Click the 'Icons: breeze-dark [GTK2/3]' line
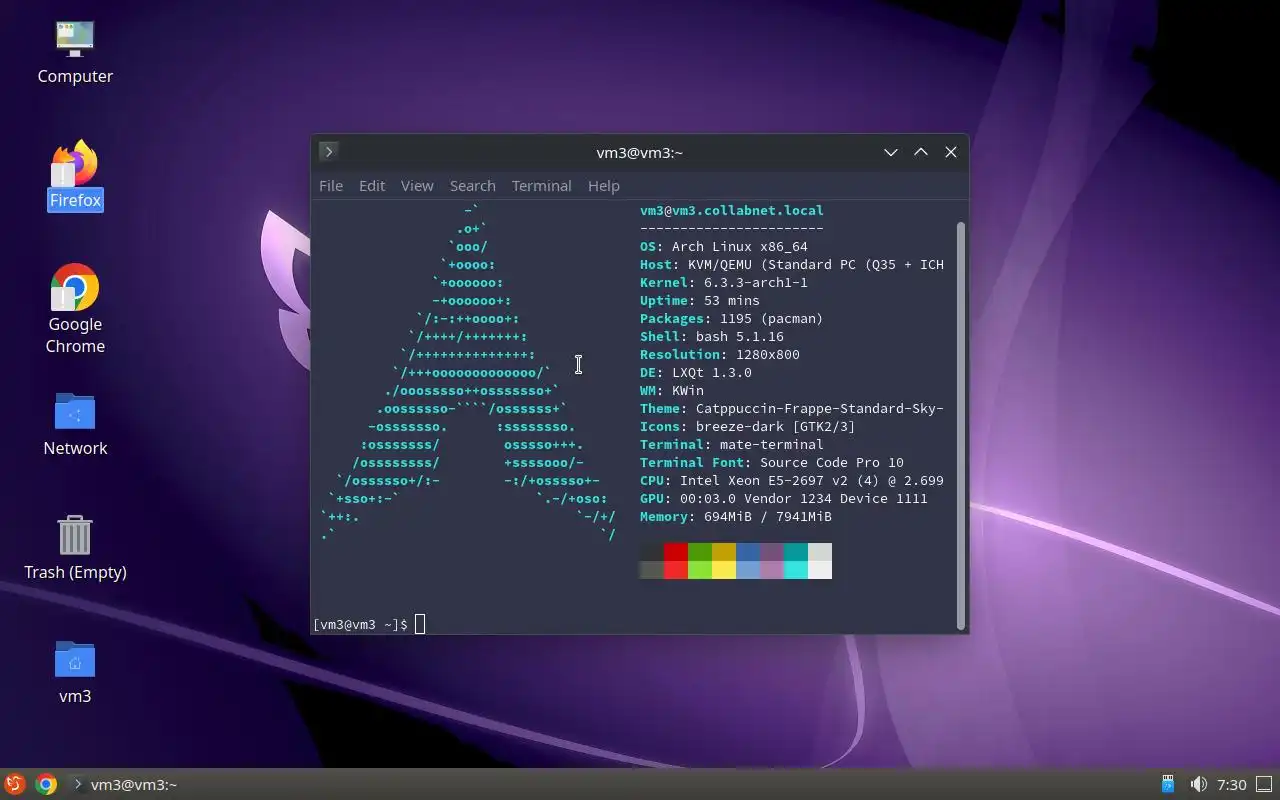 748,426
